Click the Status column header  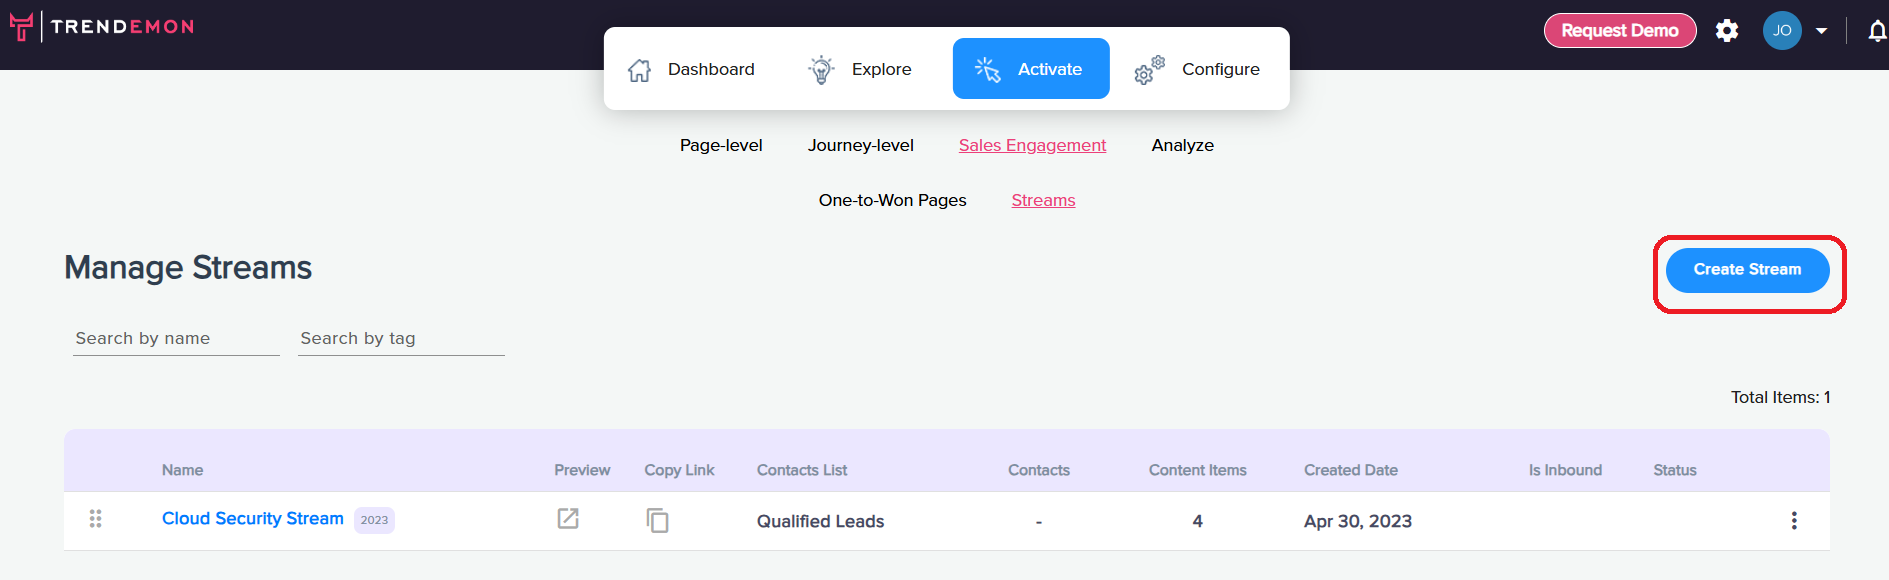point(1675,470)
